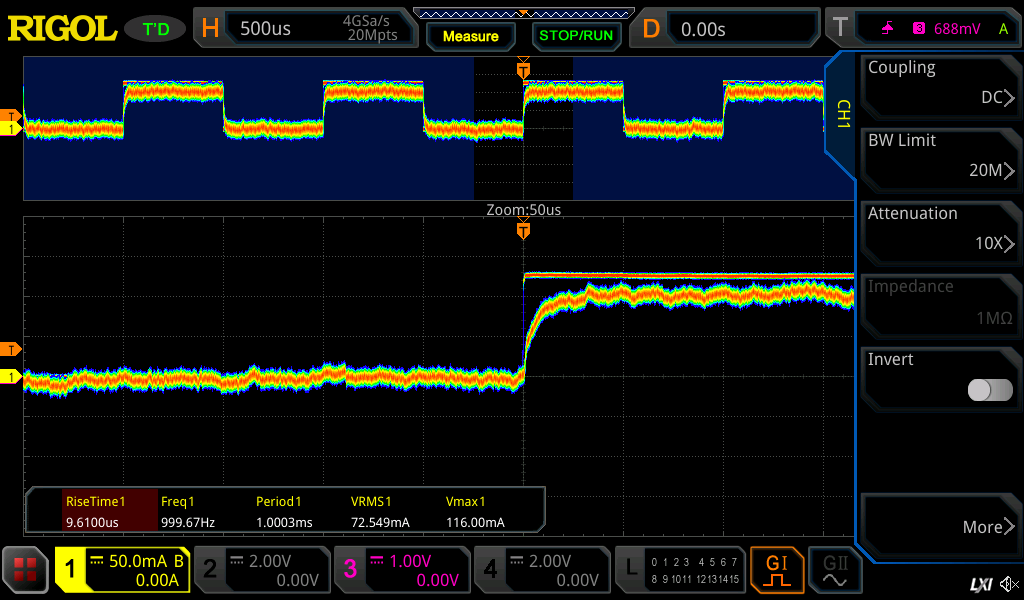Select the GI signal generator icon
The width and height of the screenshot is (1024, 600).
777,570
